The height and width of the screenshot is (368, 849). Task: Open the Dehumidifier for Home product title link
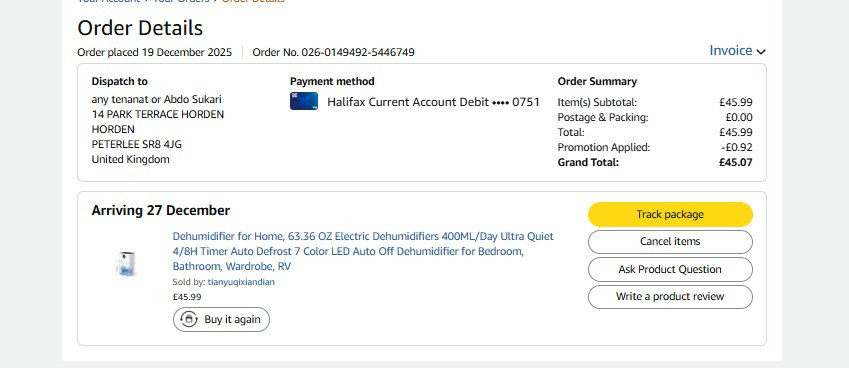click(363, 251)
